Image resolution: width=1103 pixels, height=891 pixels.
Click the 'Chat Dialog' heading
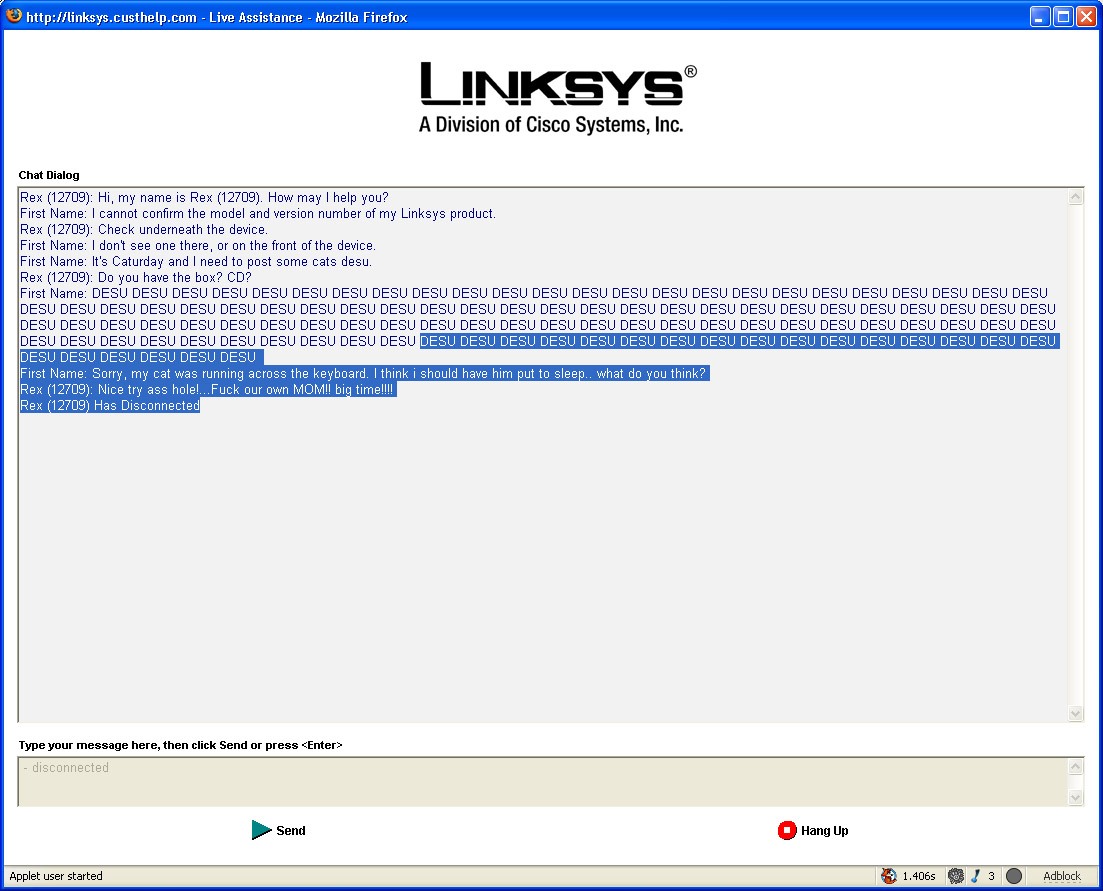click(49, 175)
